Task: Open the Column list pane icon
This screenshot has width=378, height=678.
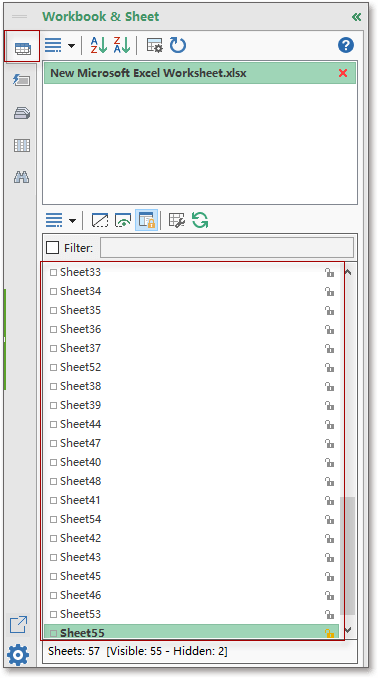Action: [x=22, y=145]
